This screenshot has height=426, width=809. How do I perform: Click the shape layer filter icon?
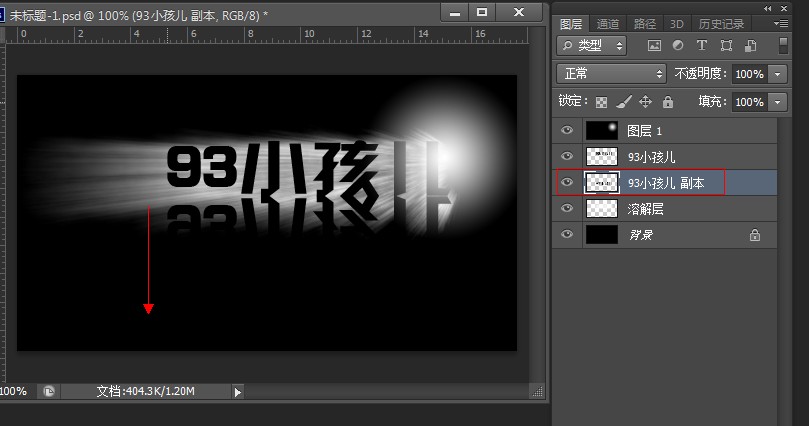[x=725, y=46]
